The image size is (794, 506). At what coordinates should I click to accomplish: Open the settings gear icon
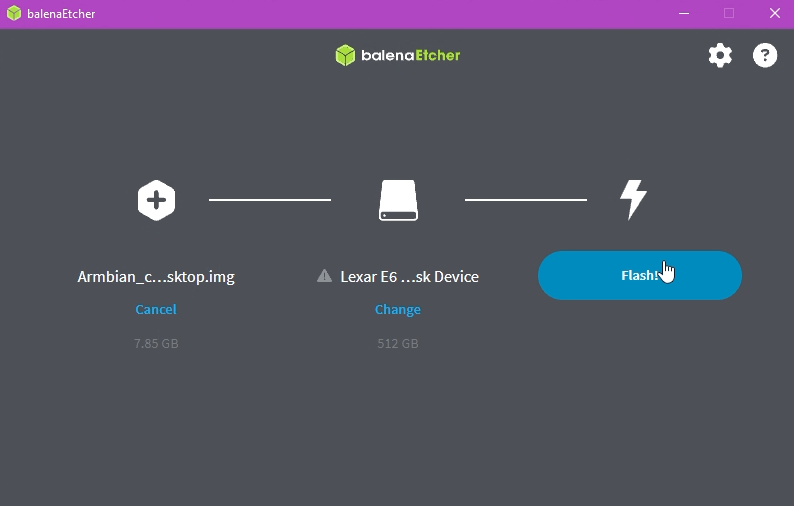(x=720, y=55)
